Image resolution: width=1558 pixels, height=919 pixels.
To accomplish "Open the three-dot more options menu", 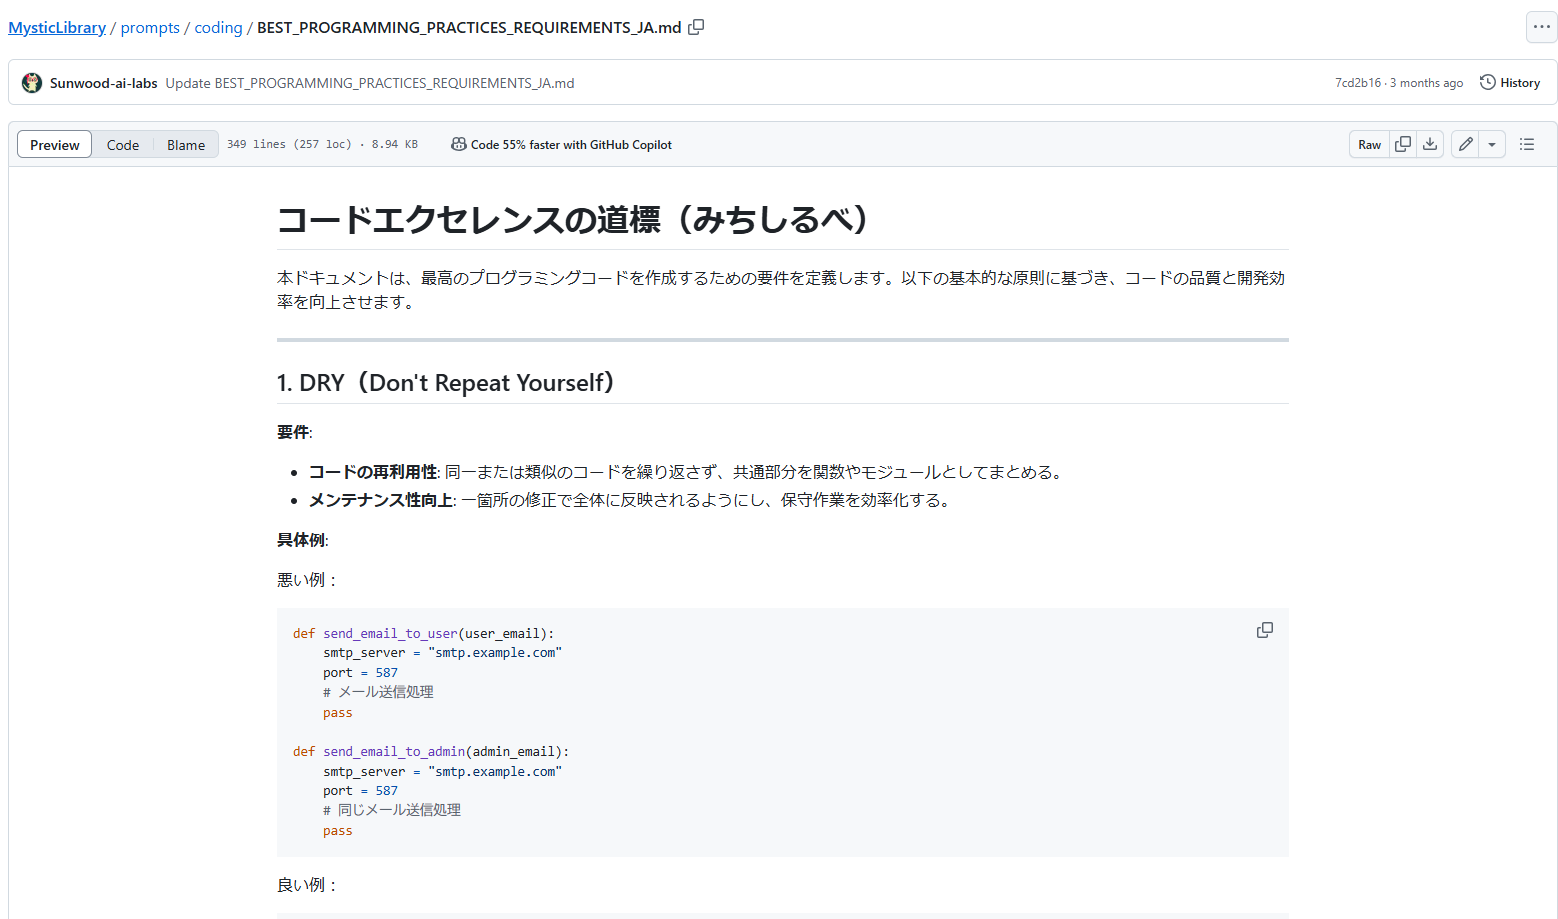I will tap(1541, 27).
